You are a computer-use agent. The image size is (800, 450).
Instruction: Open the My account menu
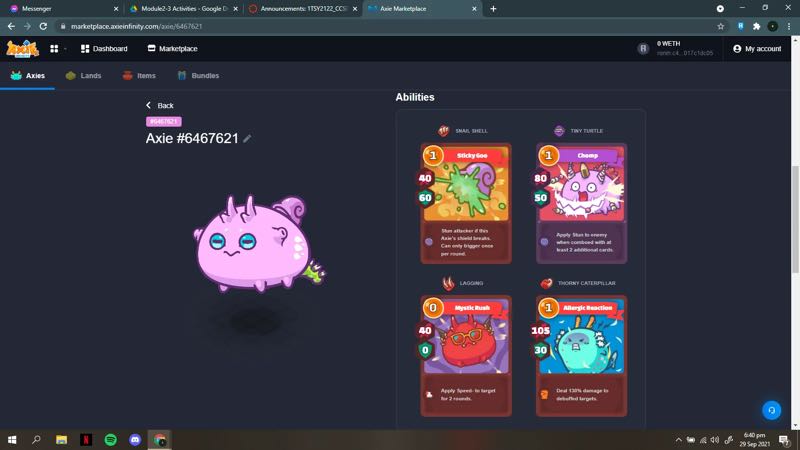[x=757, y=48]
